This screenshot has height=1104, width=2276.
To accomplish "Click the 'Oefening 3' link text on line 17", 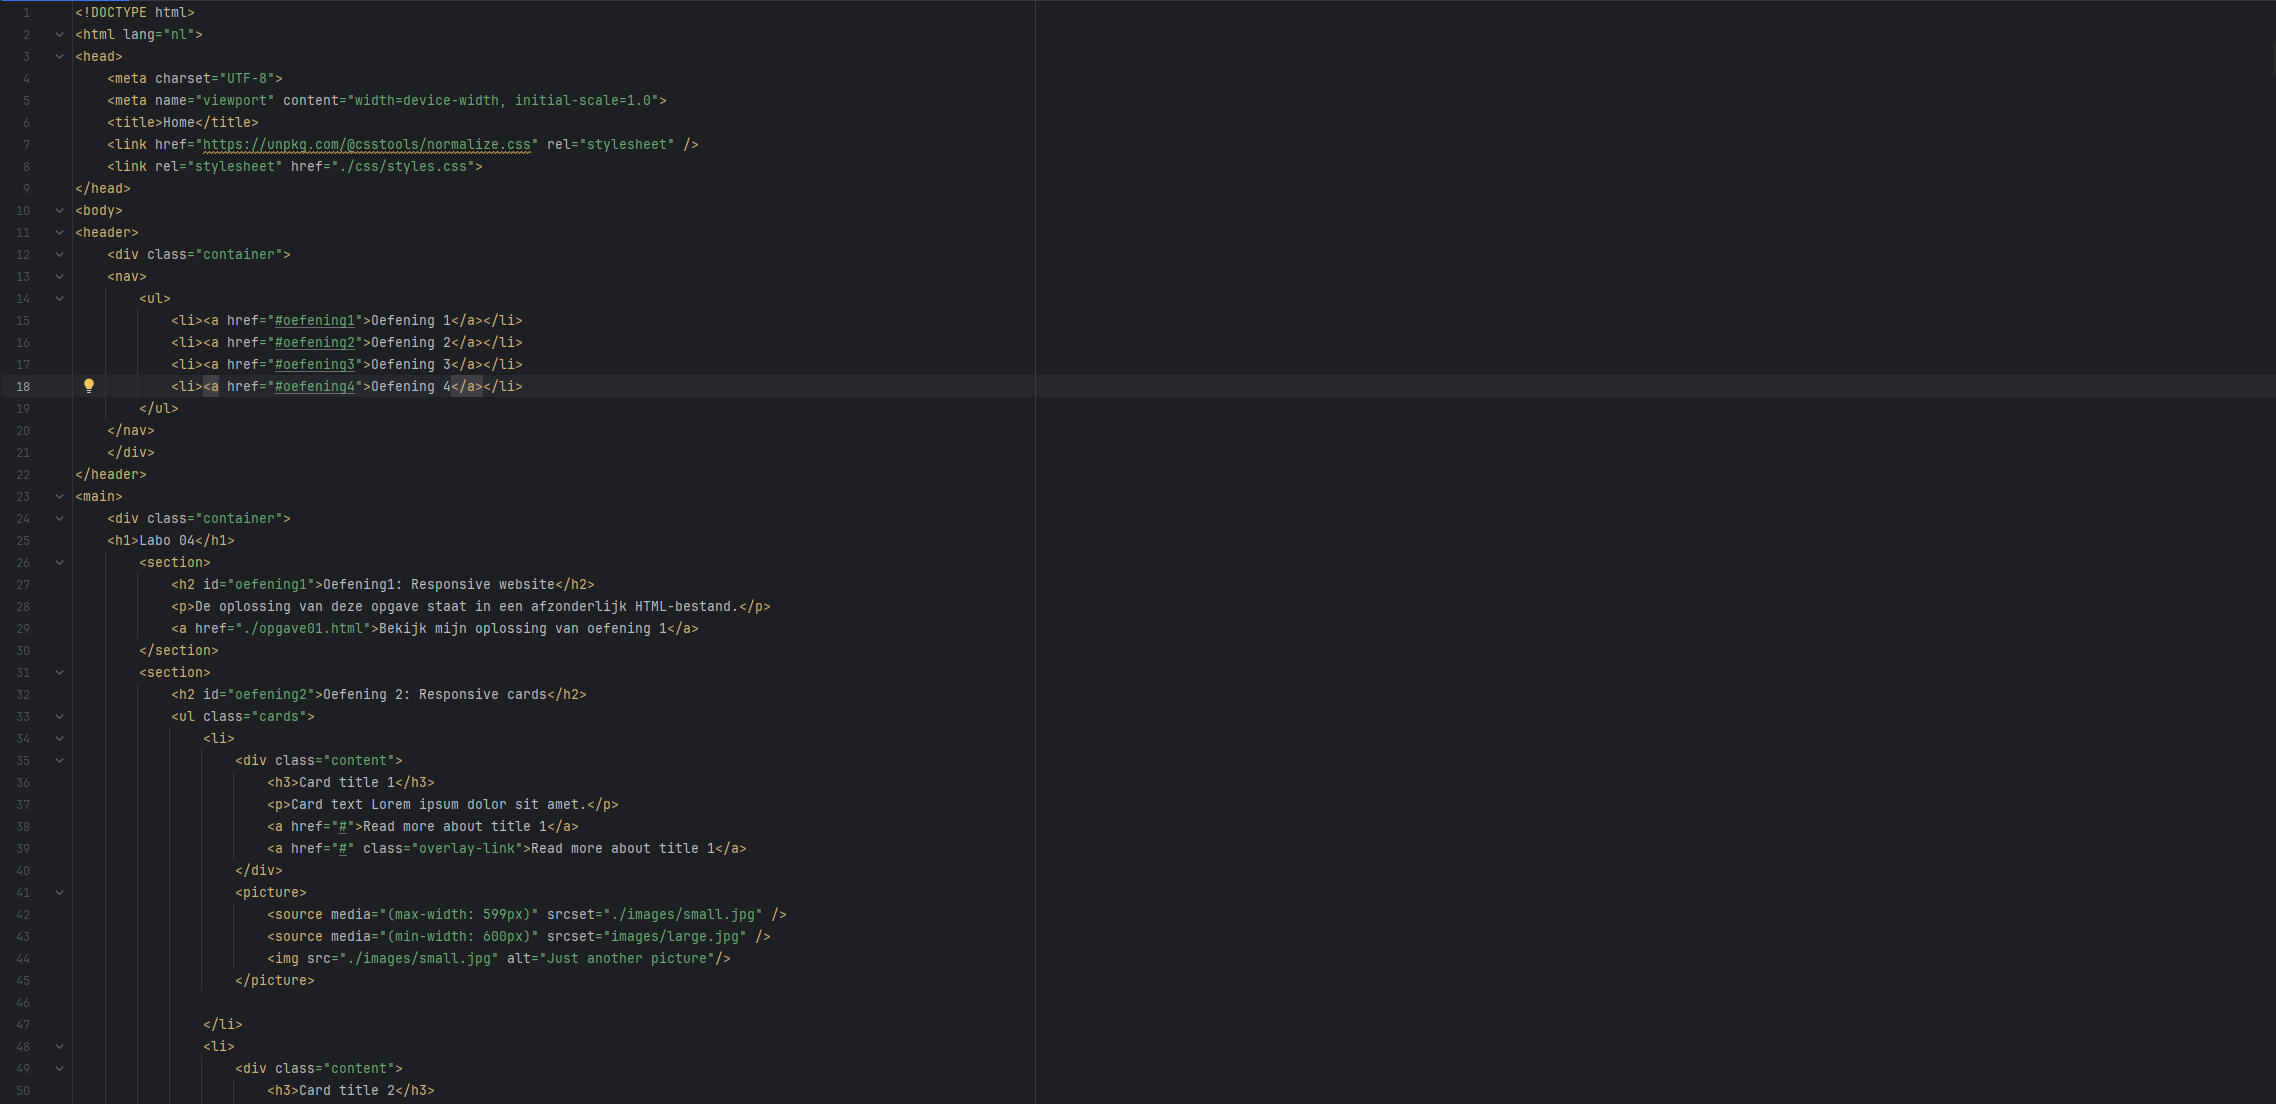I will click(x=411, y=365).
